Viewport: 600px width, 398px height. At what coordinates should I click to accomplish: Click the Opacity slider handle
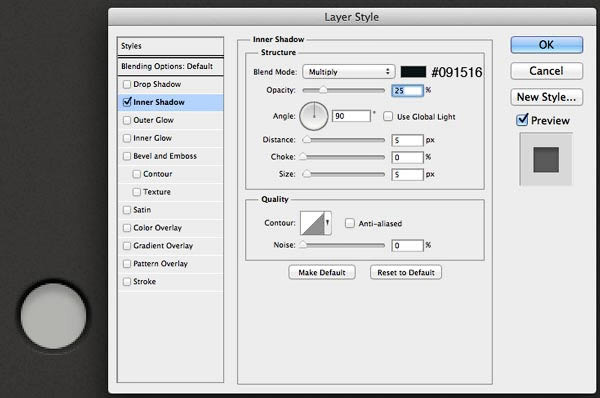click(323, 90)
